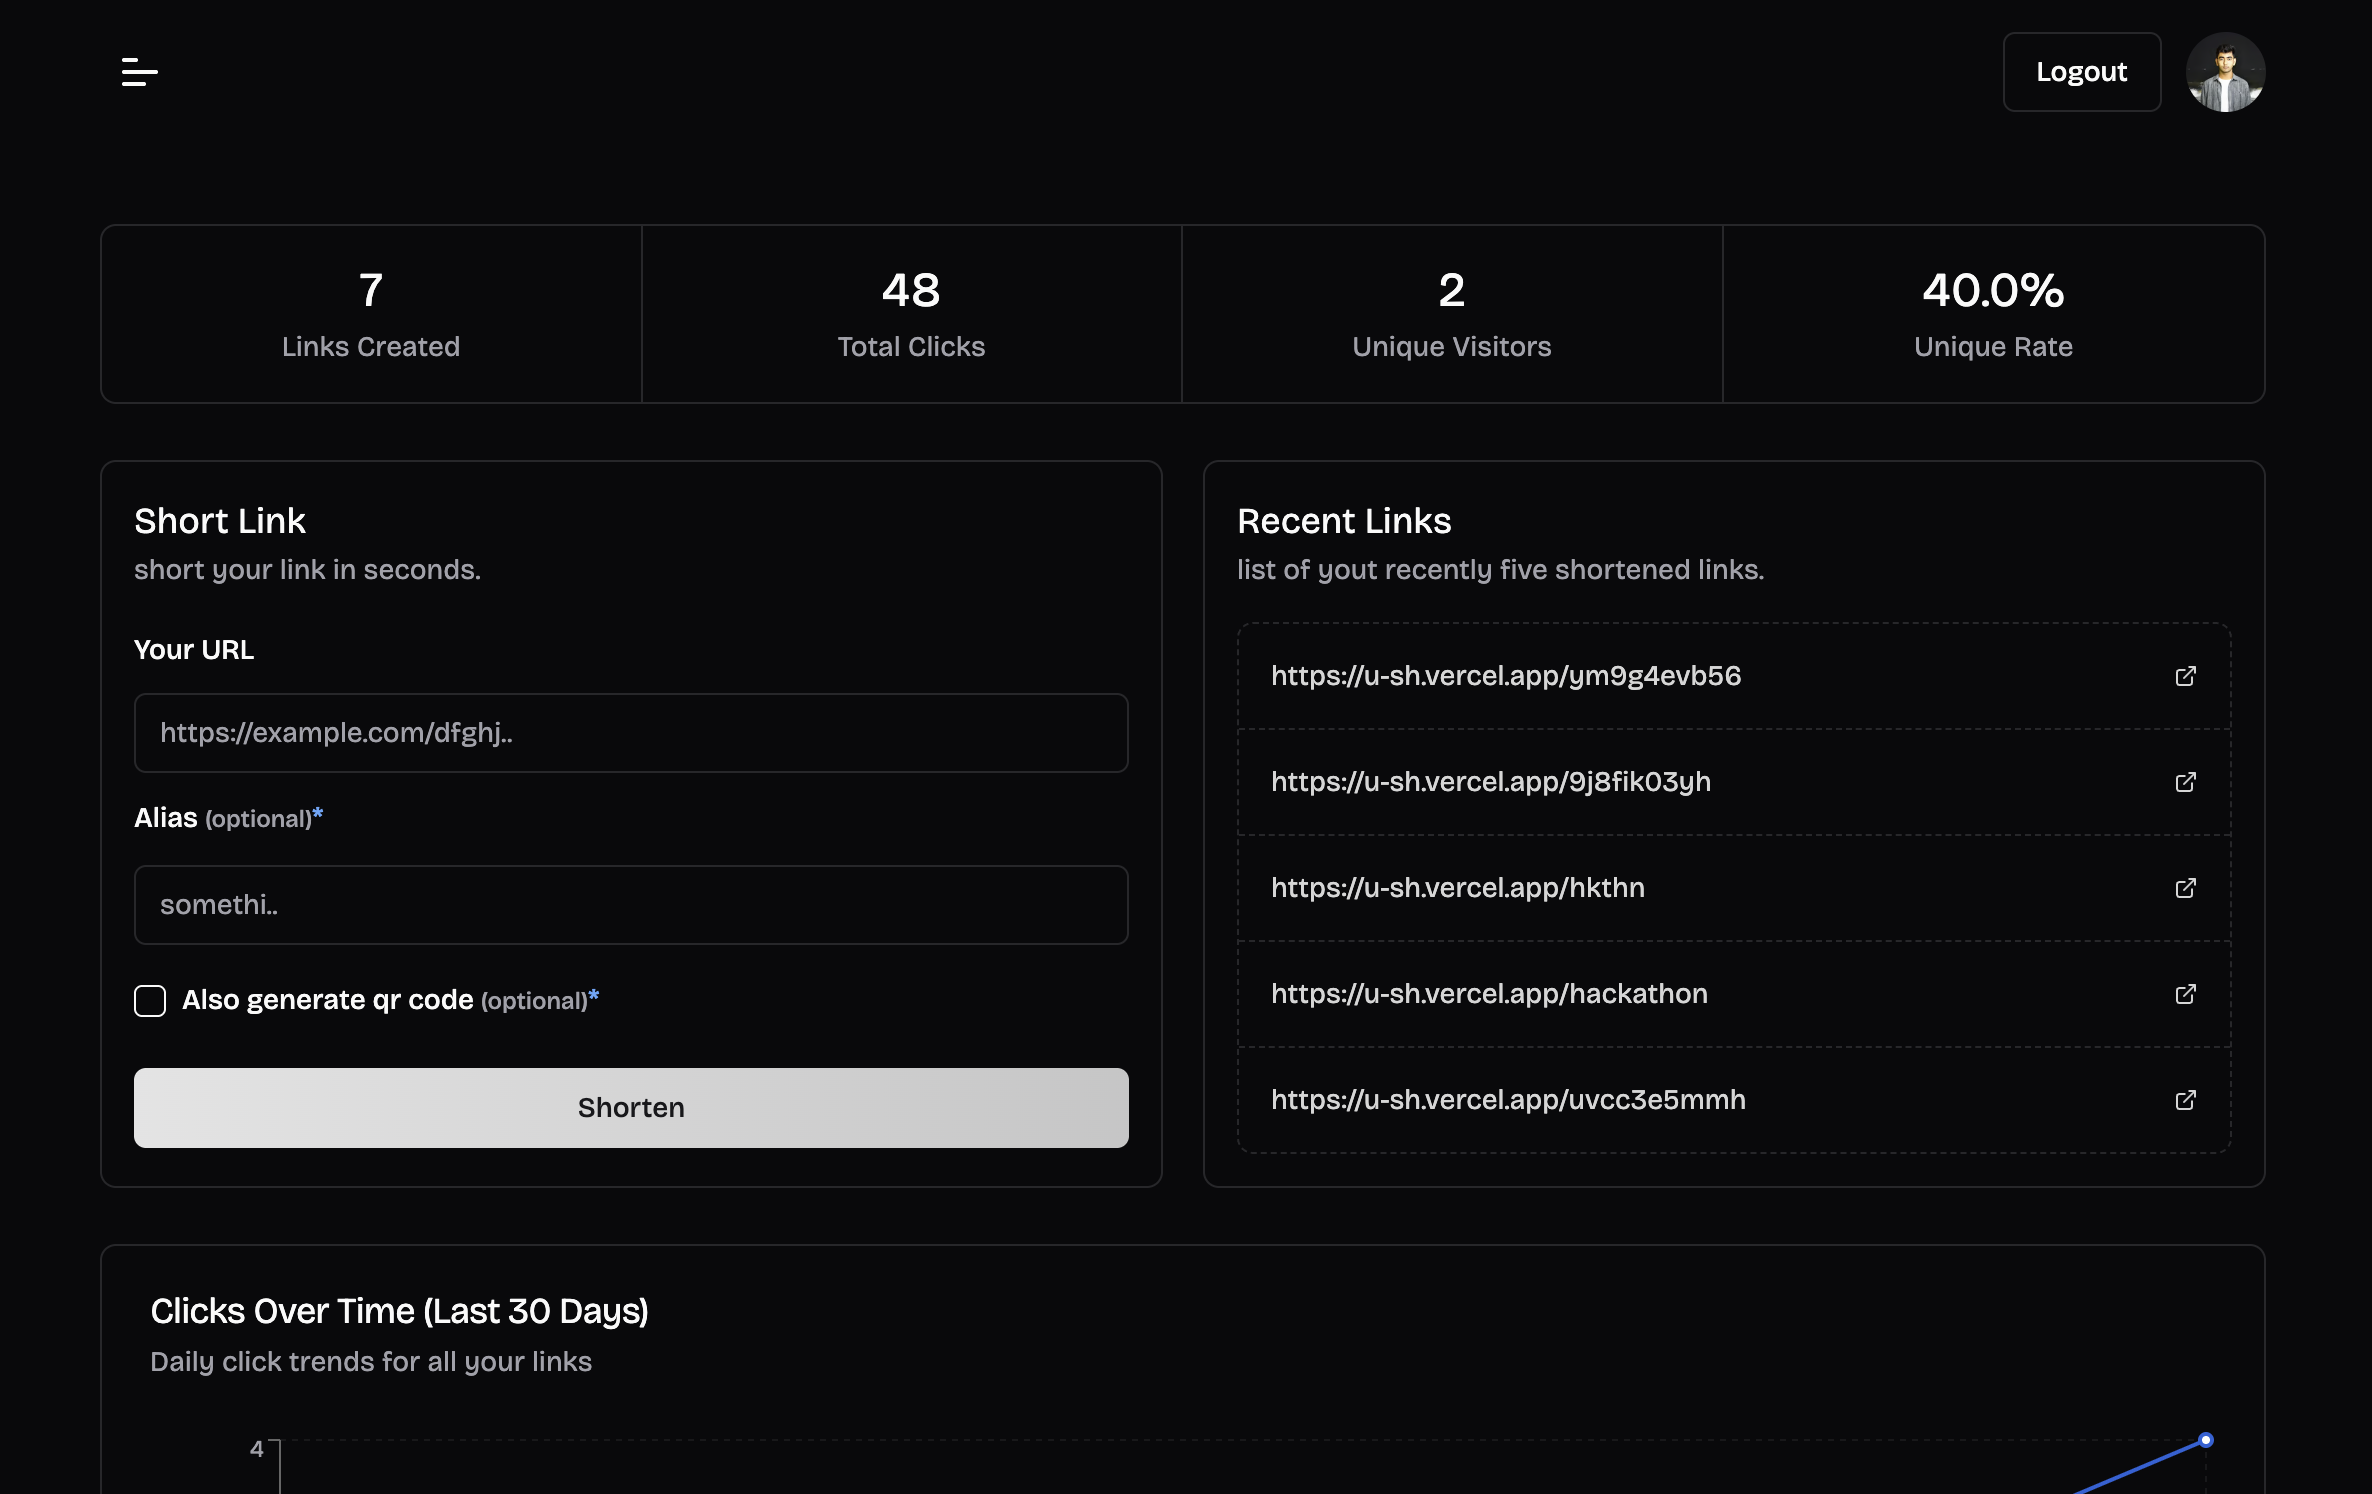Click the blue chart data point
2372x1494 pixels.
2206,1440
